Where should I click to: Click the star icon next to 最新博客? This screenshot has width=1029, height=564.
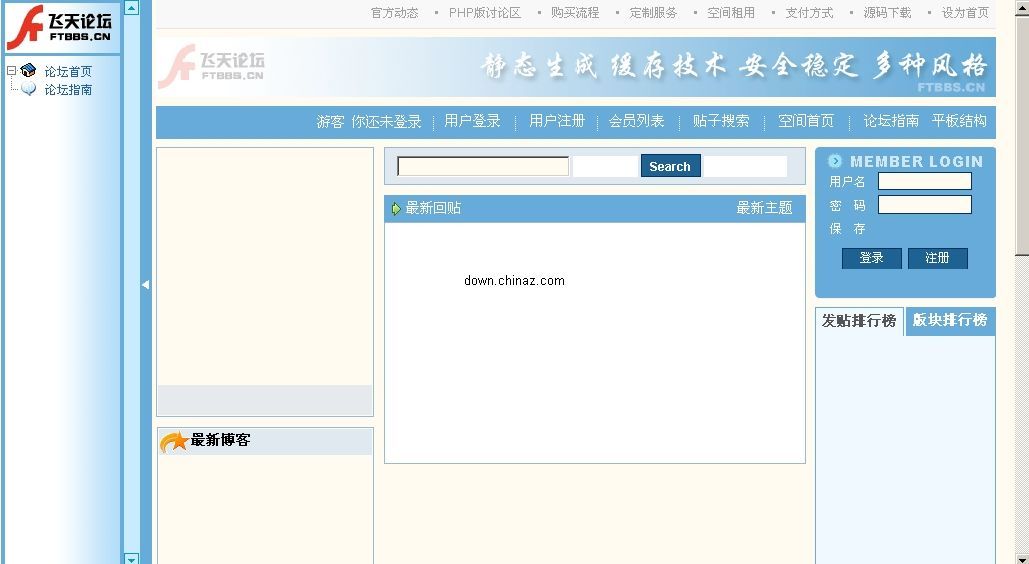pos(174,441)
